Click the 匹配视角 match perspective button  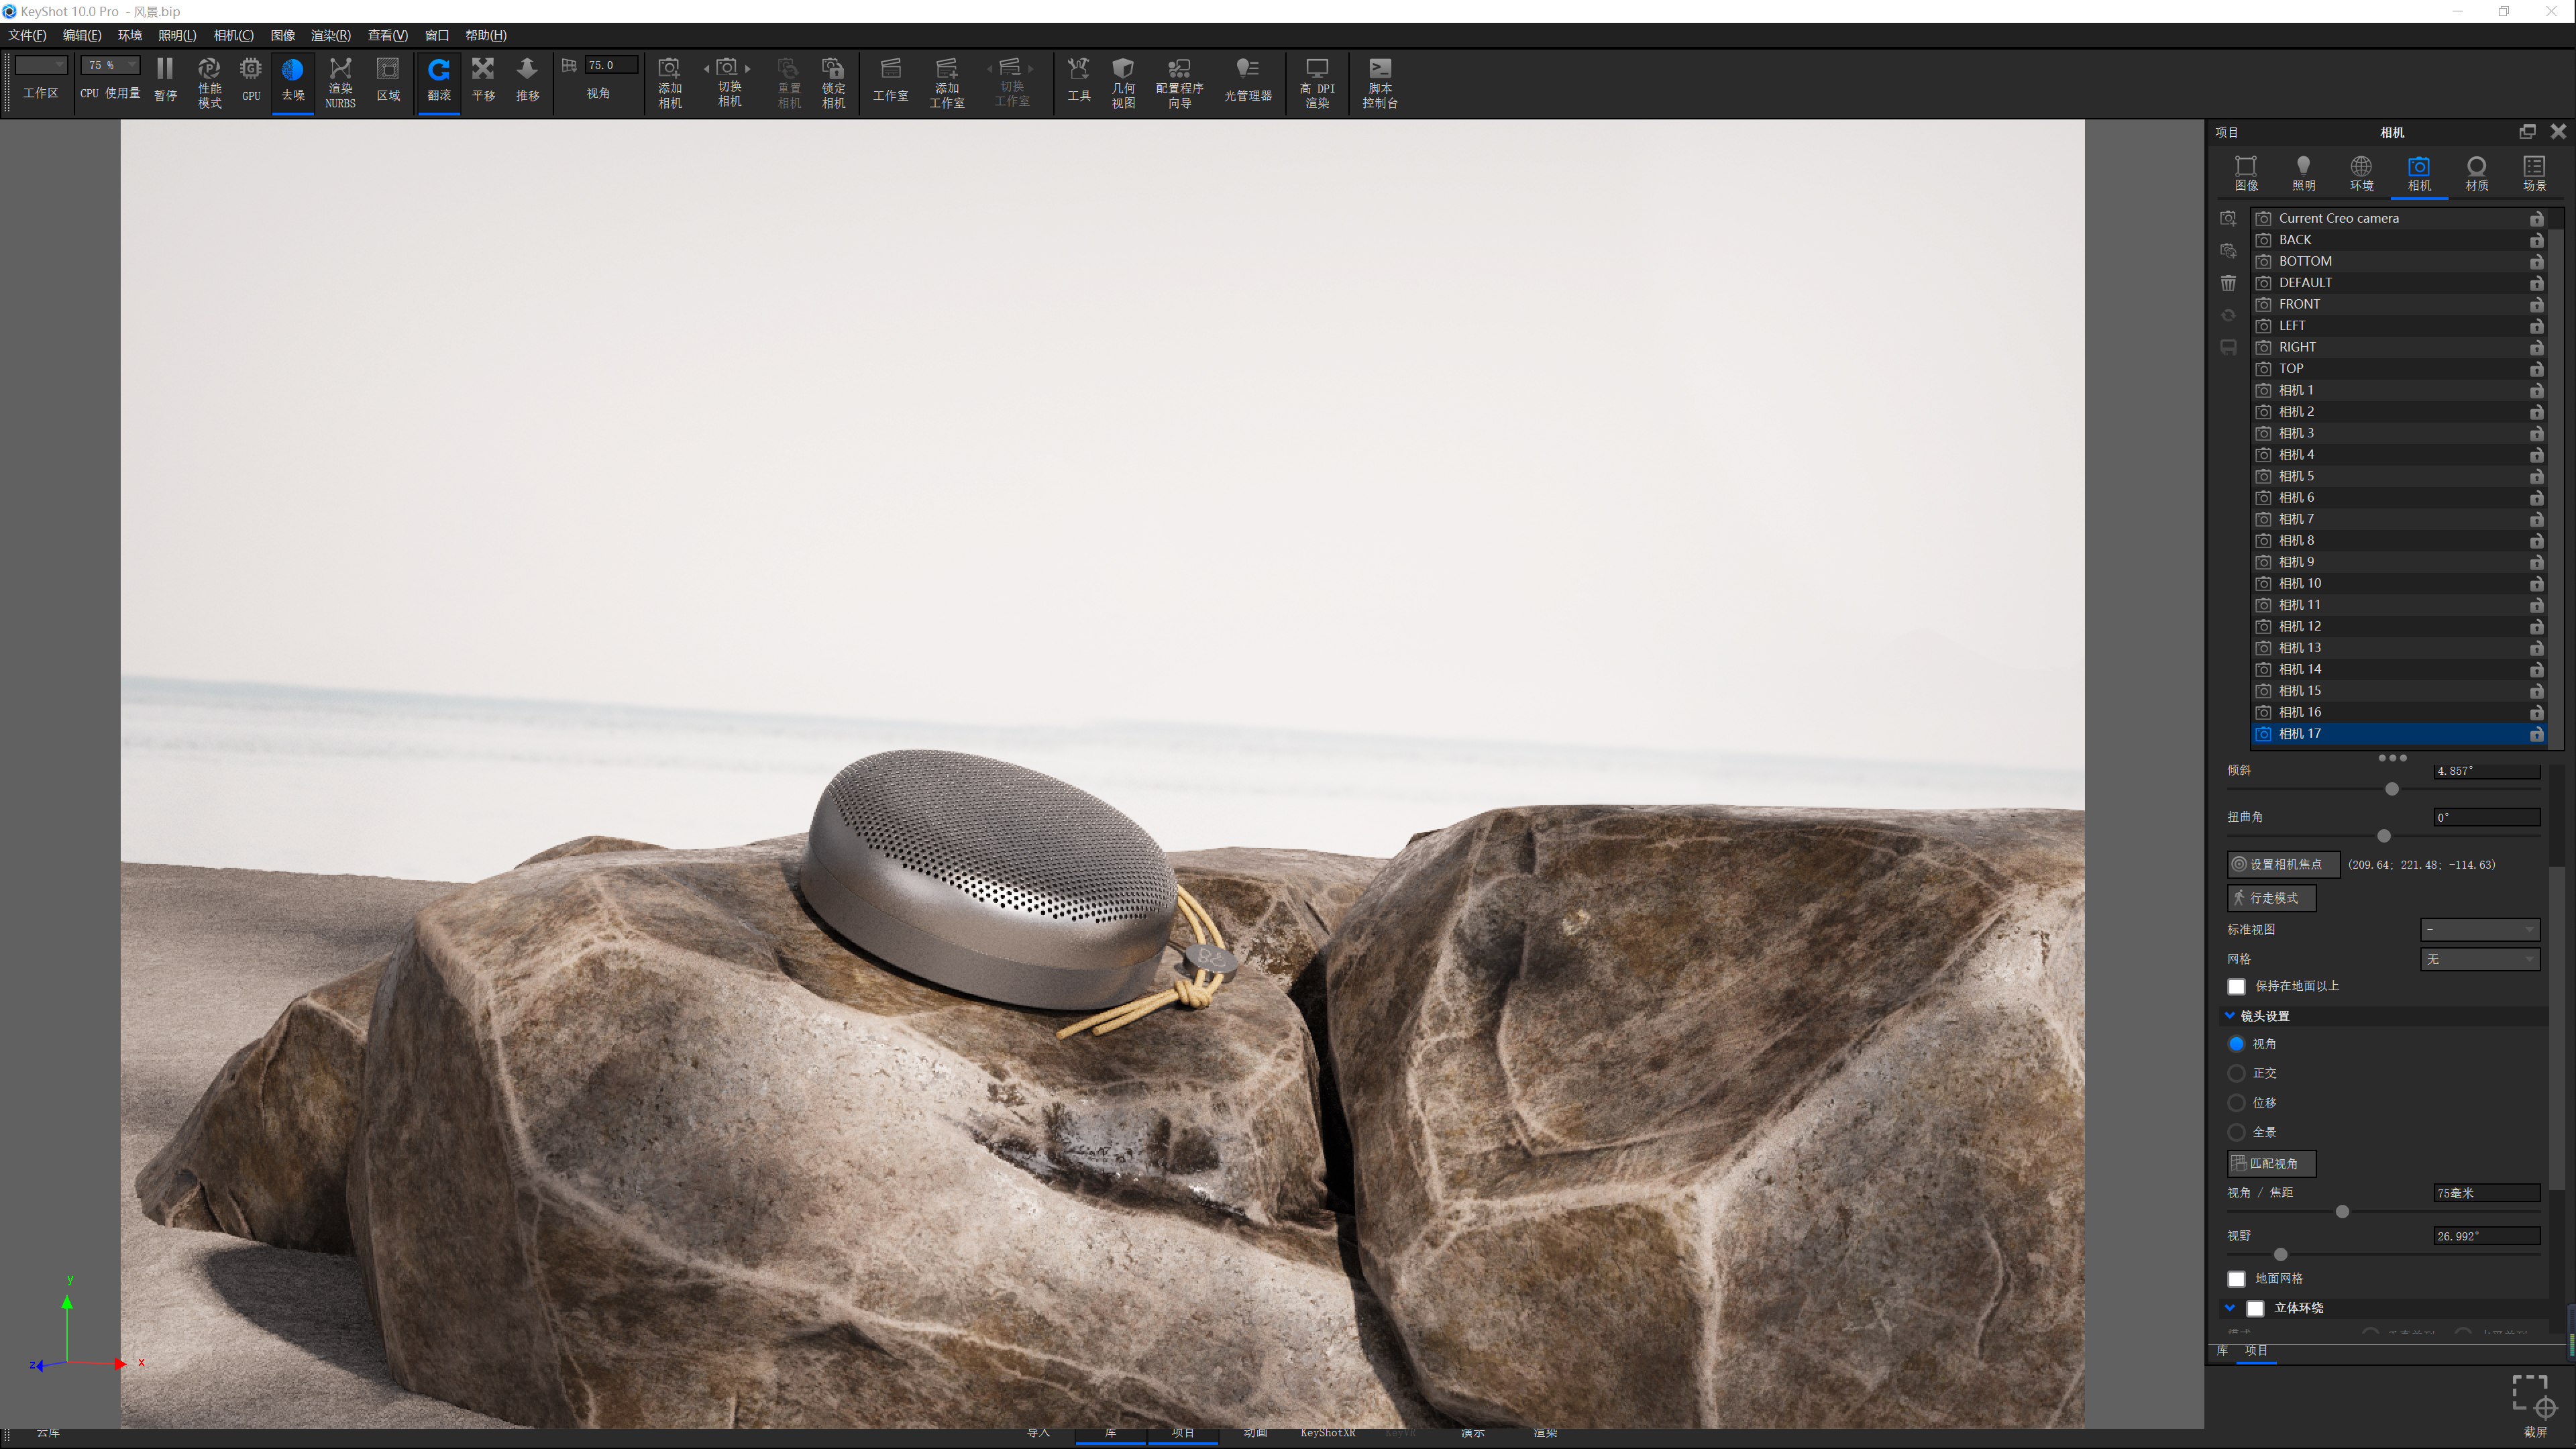2272,1163
